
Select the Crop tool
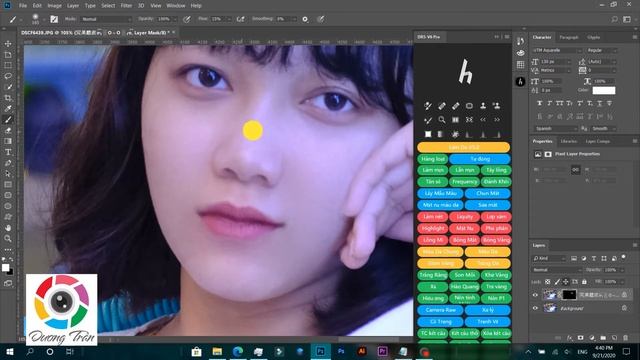8,98
